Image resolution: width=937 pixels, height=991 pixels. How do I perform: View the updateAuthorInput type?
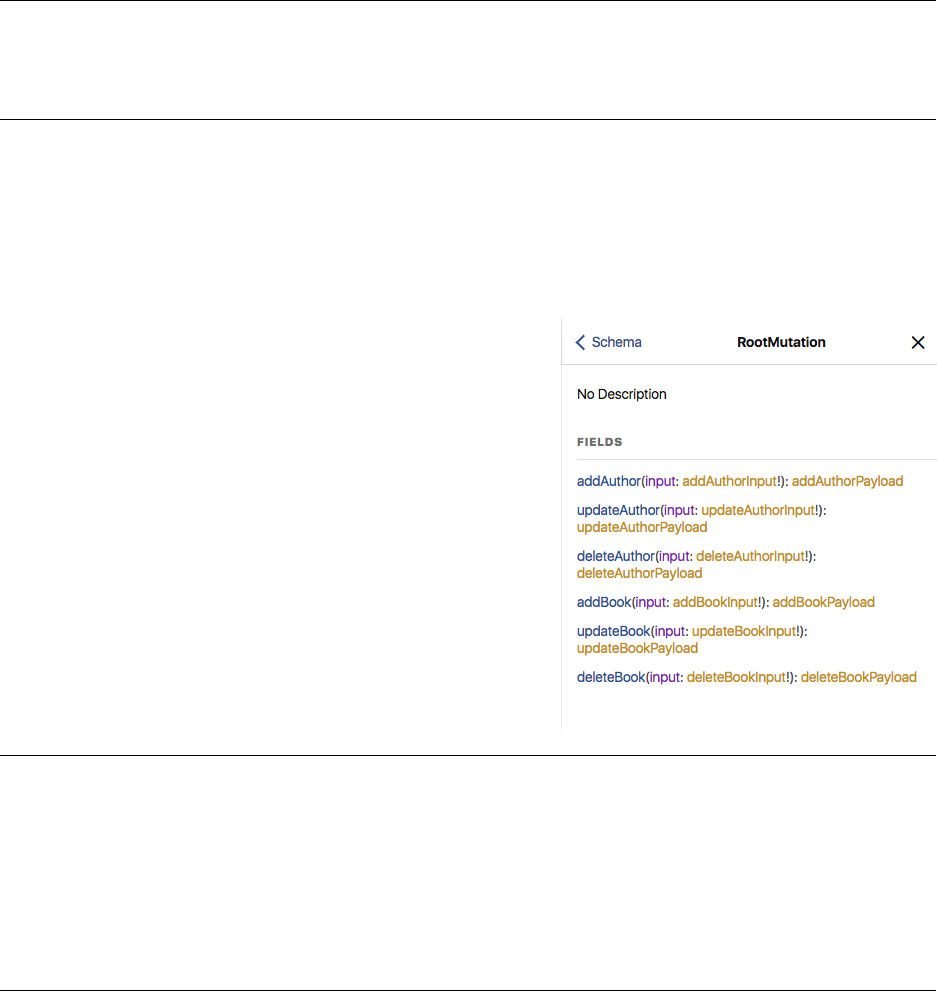[x=758, y=510]
